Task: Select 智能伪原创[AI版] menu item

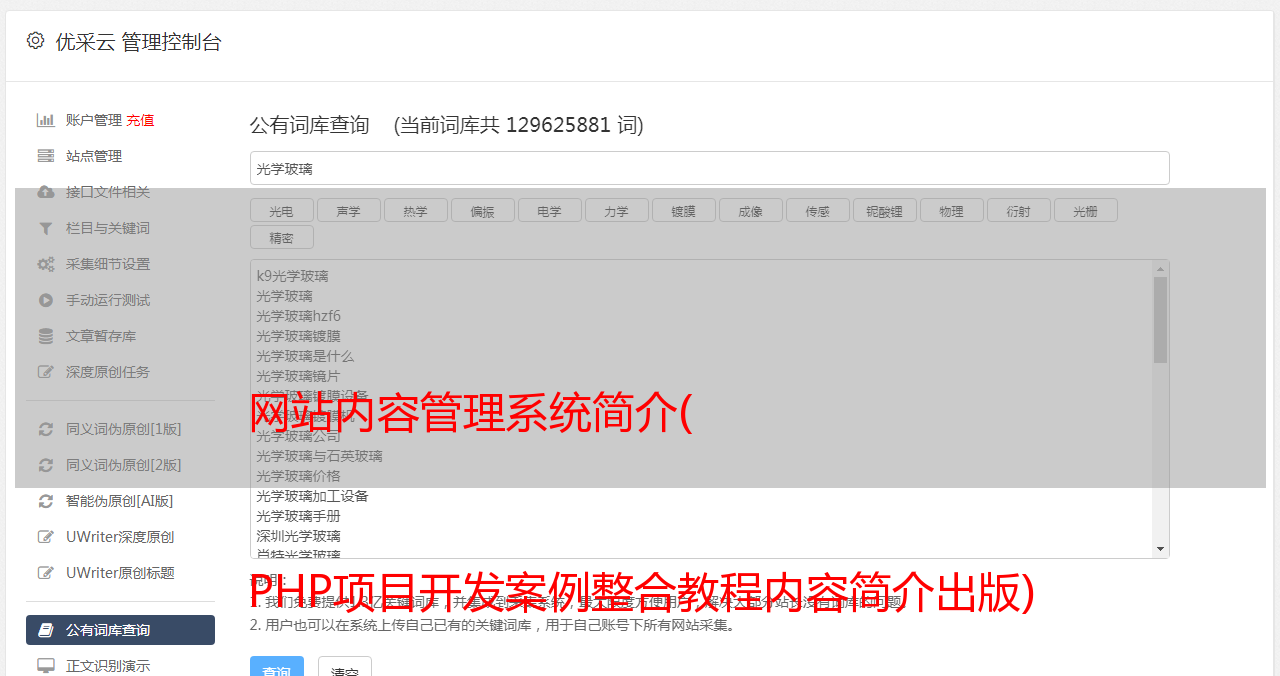Action: (120, 501)
